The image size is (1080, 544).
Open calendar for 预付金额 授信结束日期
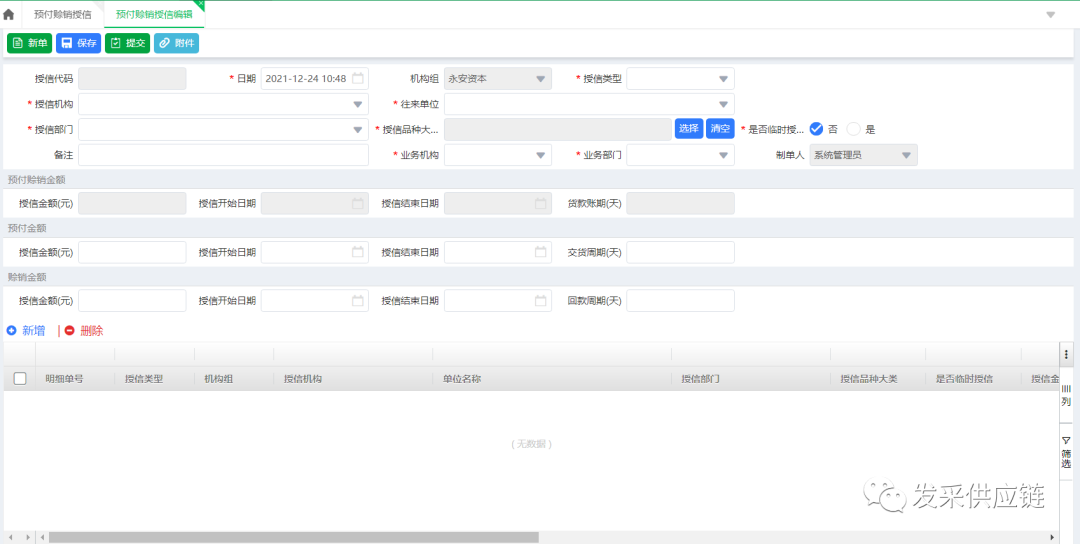click(x=541, y=252)
